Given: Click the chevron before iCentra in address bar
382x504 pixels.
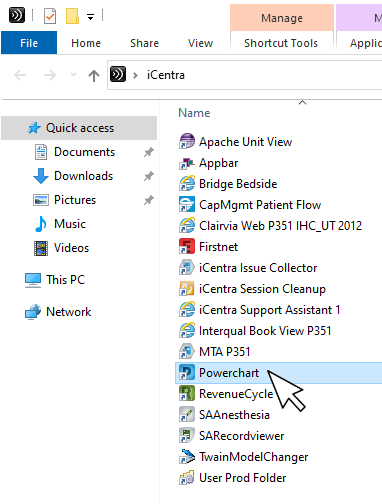Looking at the screenshot, I should tap(135, 75).
